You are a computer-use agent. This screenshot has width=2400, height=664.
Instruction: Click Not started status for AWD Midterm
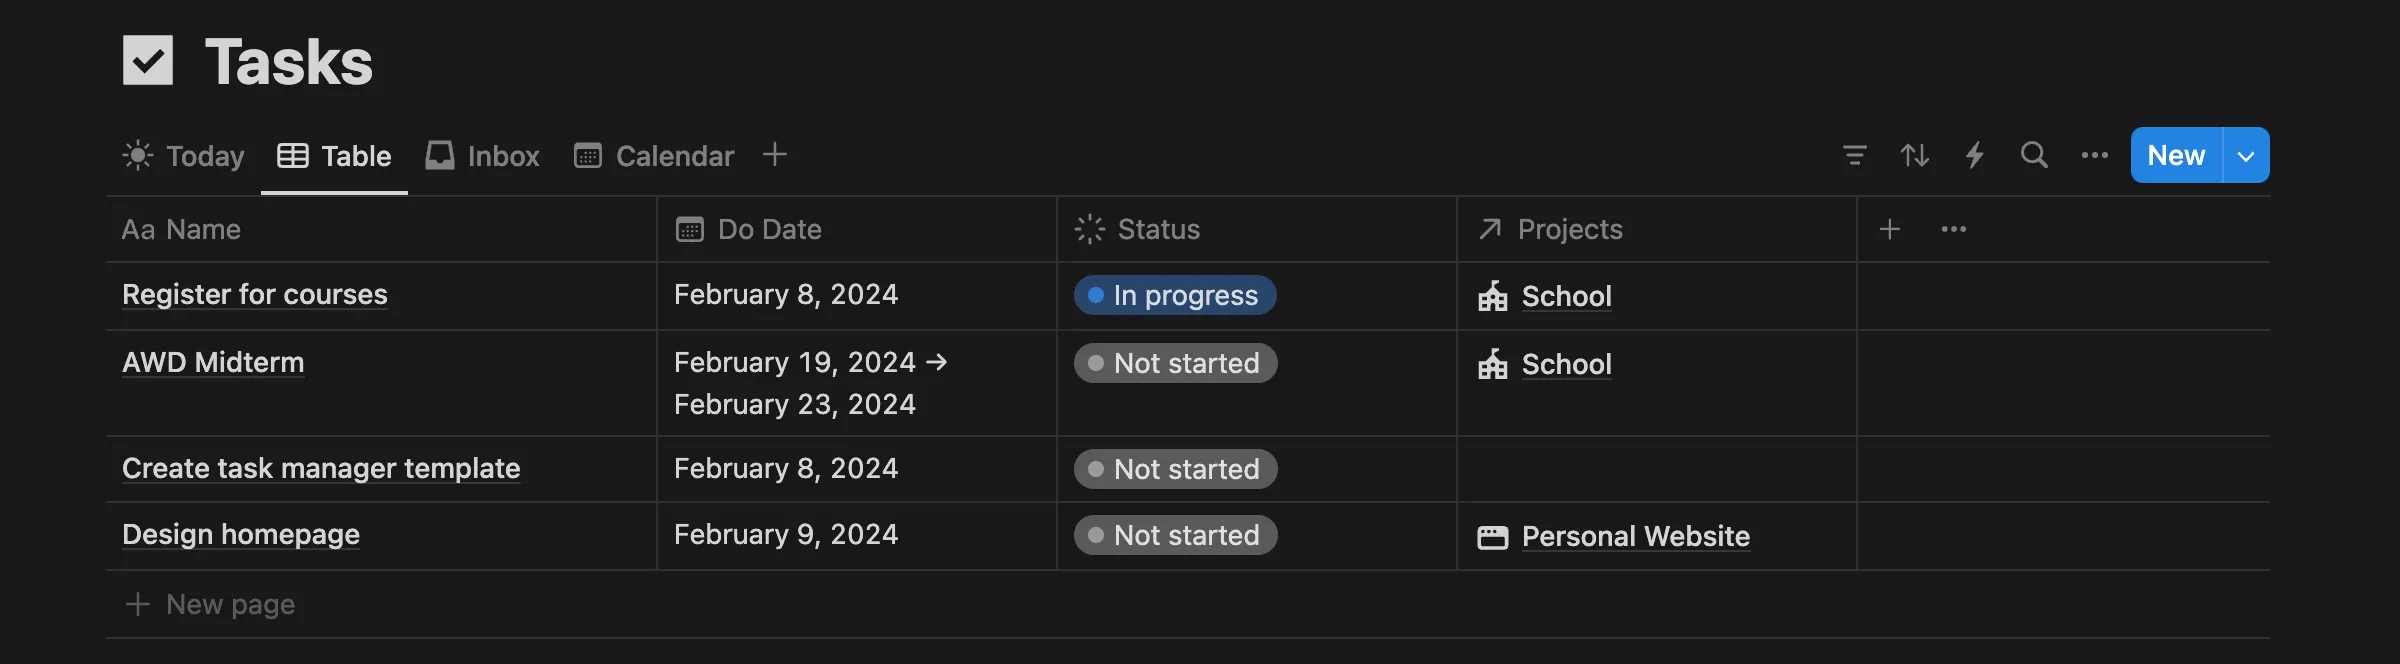point(1174,362)
